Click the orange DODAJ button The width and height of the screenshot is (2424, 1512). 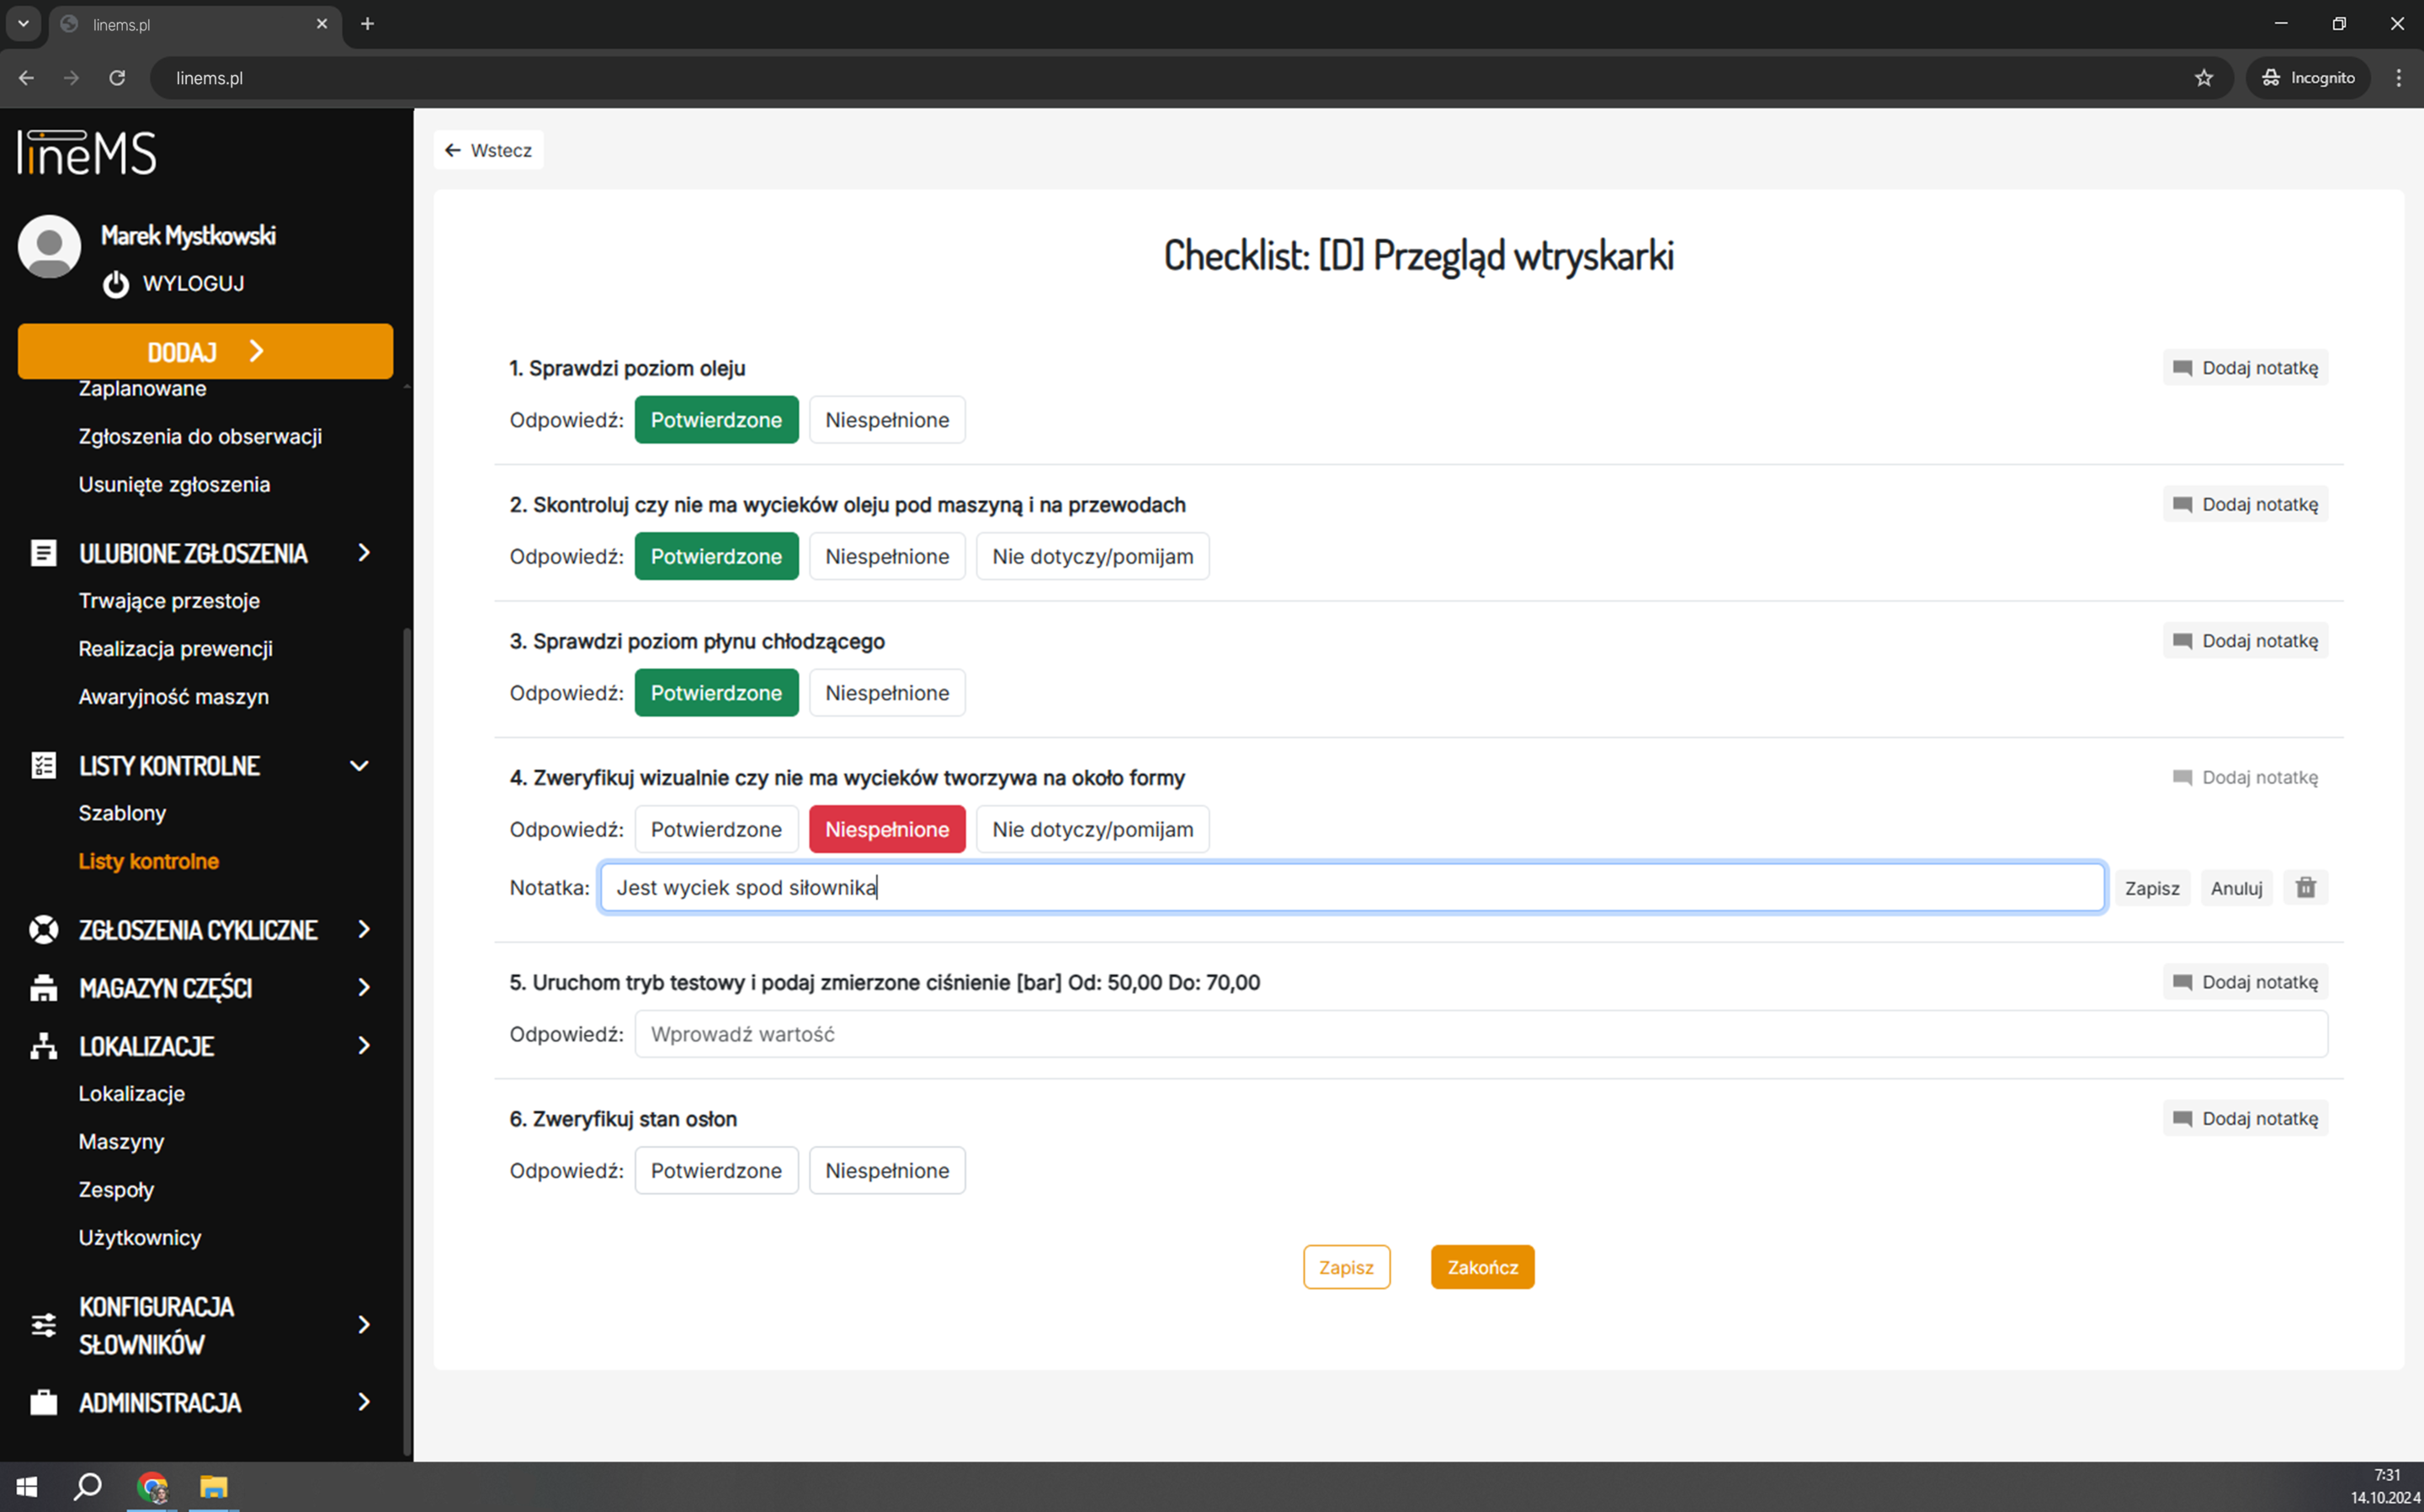tap(205, 351)
